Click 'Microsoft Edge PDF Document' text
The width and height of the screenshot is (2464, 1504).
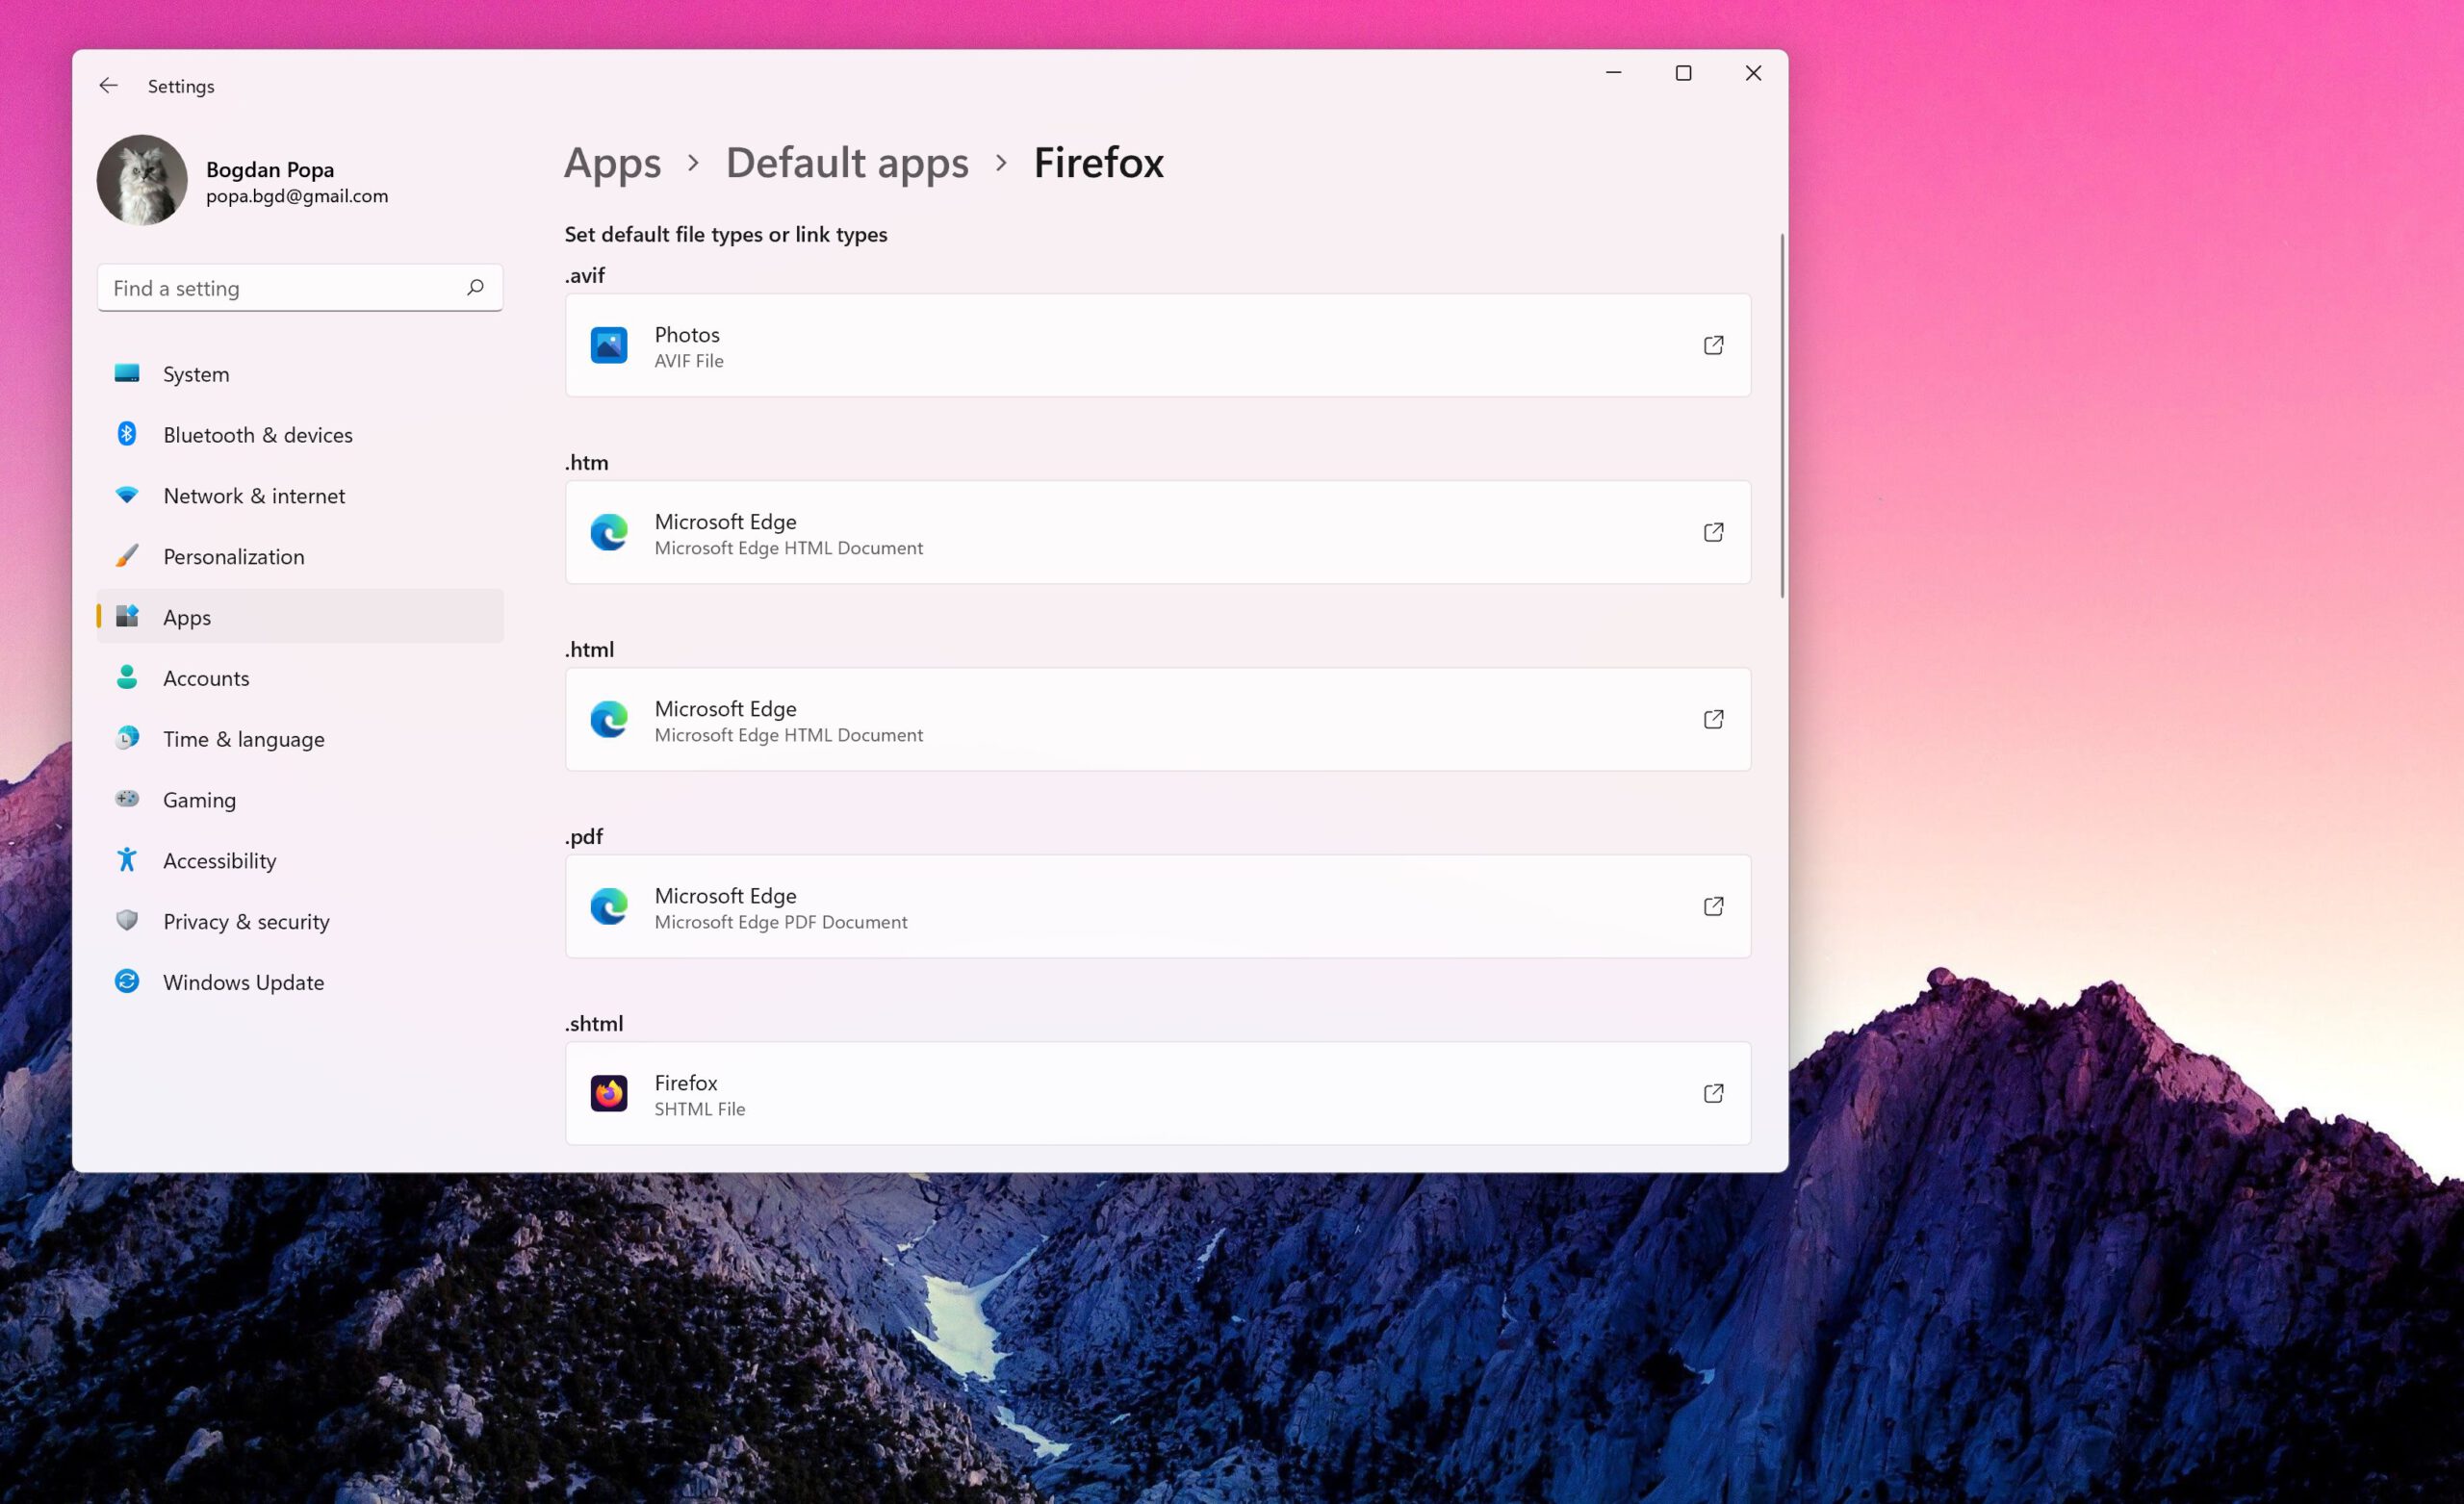[781, 922]
